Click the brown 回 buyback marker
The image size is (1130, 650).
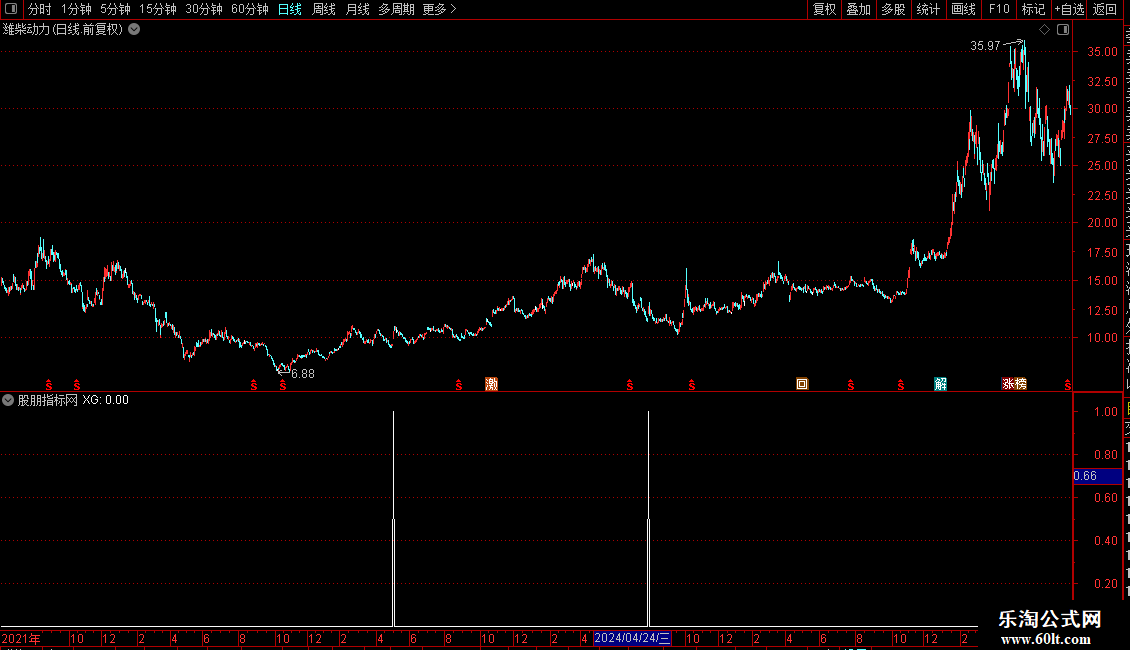(802, 384)
